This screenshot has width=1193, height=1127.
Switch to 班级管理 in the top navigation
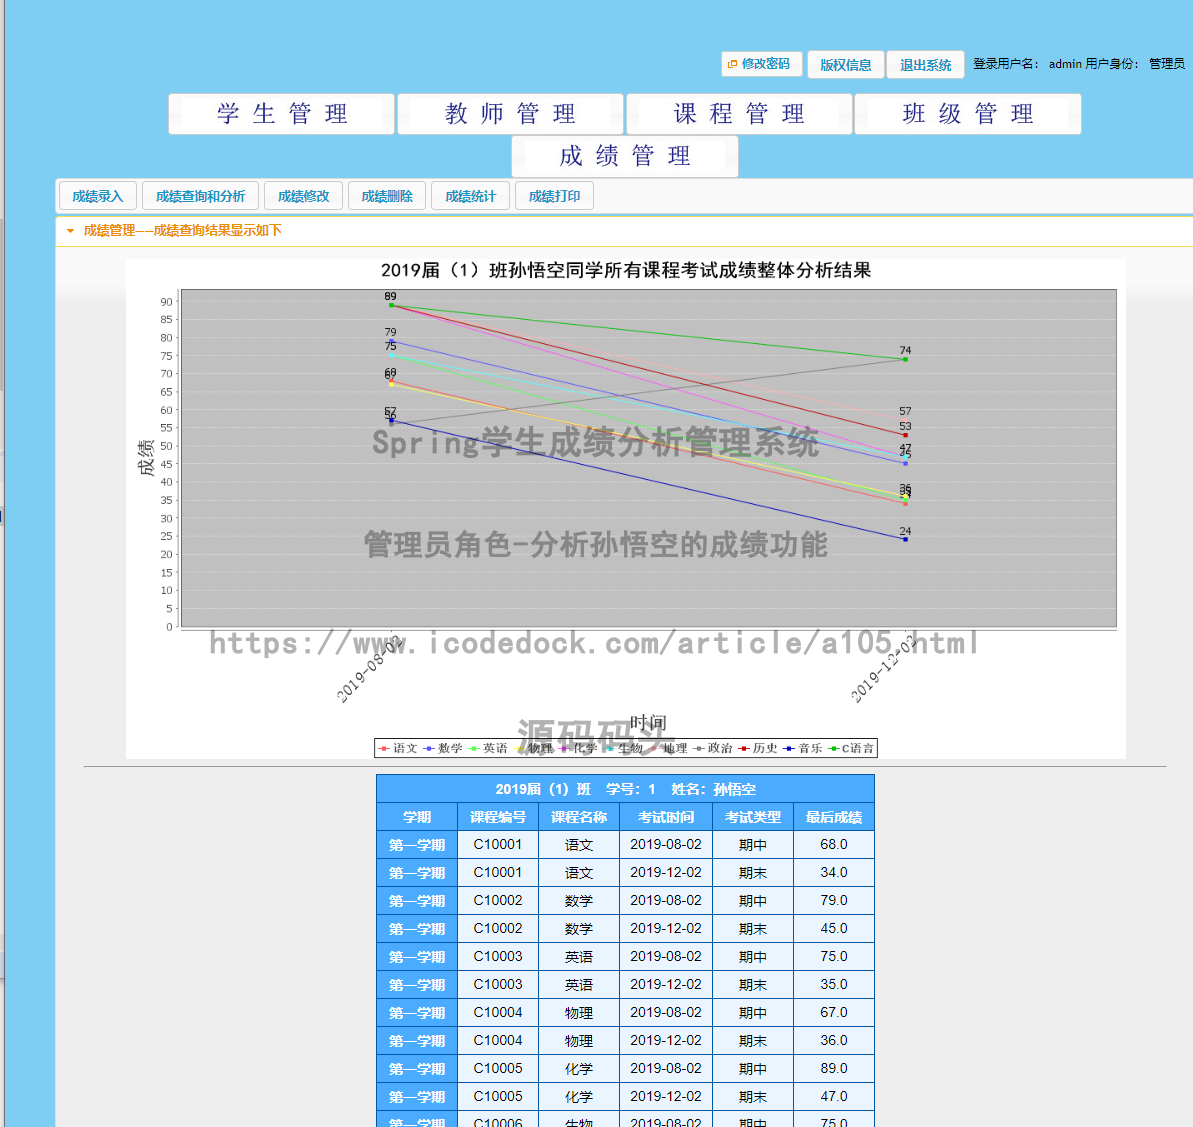tap(966, 113)
